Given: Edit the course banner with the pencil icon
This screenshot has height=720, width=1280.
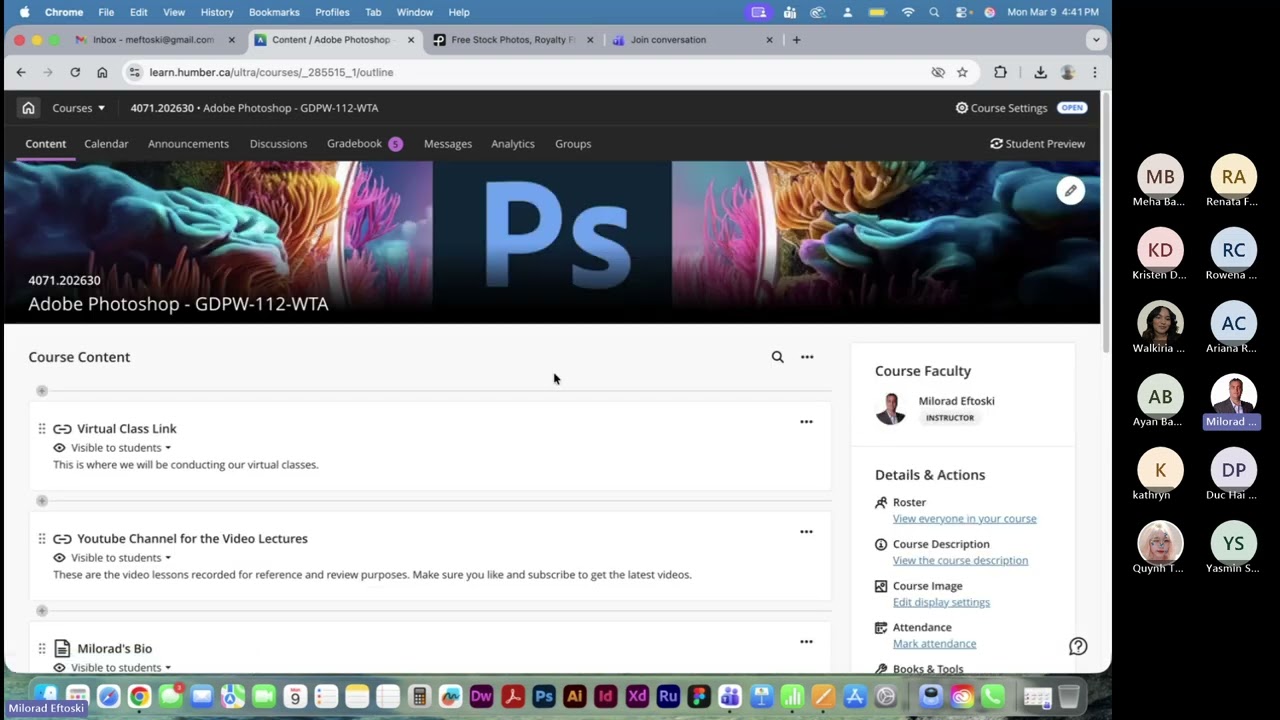Looking at the screenshot, I should [x=1070, y=190].
